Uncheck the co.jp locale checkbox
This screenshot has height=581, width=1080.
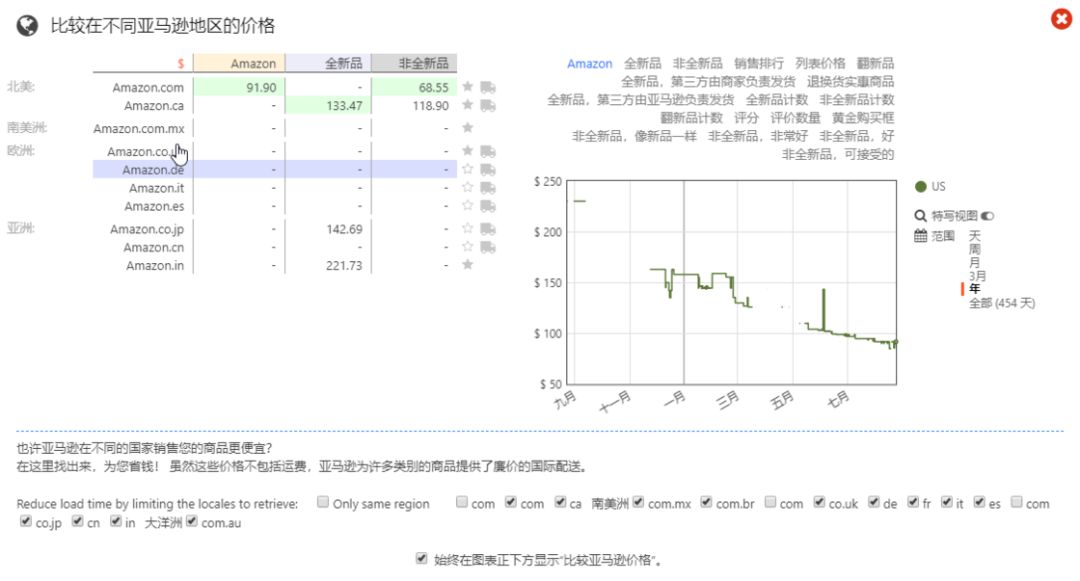click(25, 521)
